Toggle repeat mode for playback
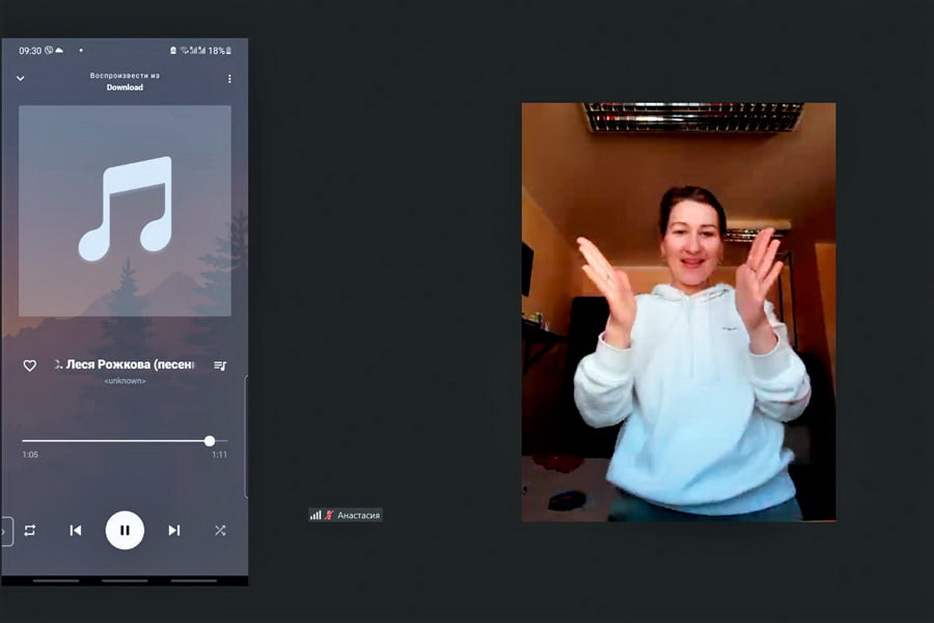Screen dimensions: 934x623 click(30, 530)
